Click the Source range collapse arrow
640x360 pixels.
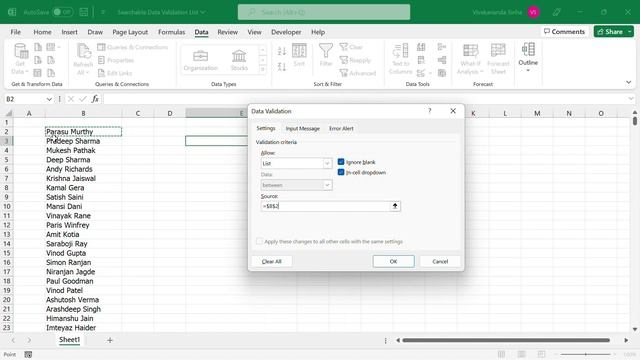395,206
